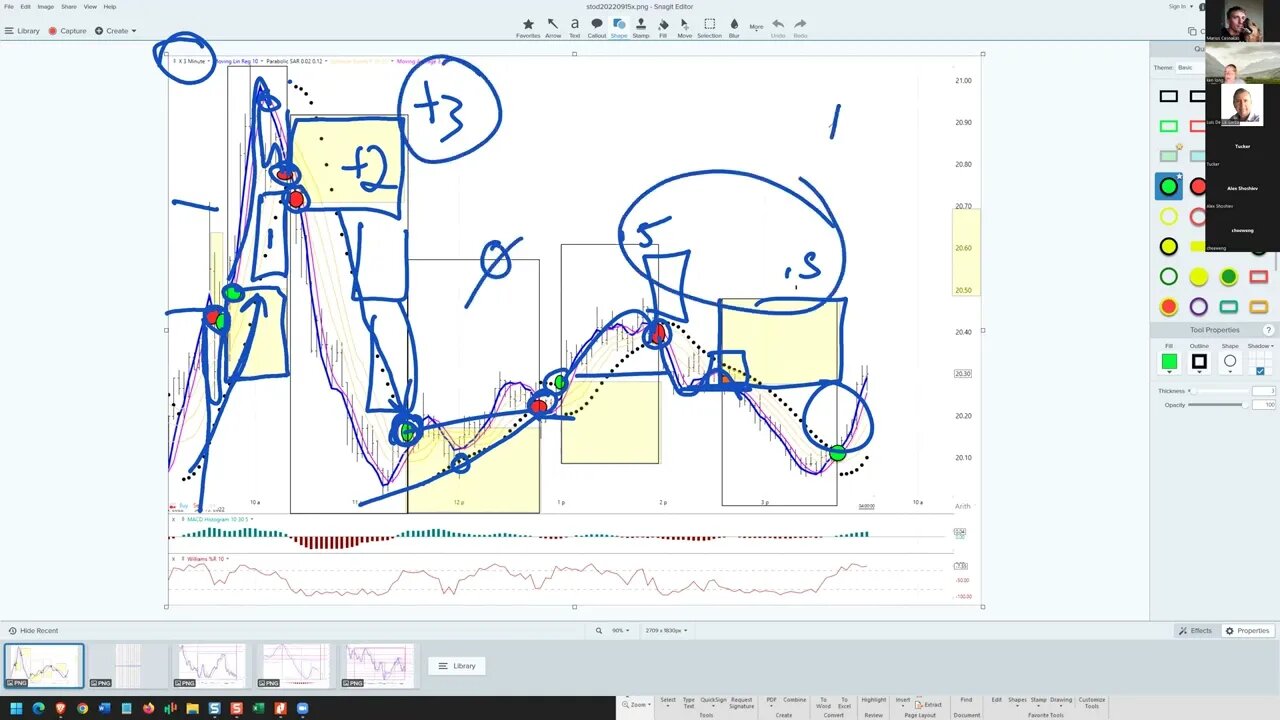Open Excel from the taskbar
Viewport: 1280px width, 720px height.
258,708
